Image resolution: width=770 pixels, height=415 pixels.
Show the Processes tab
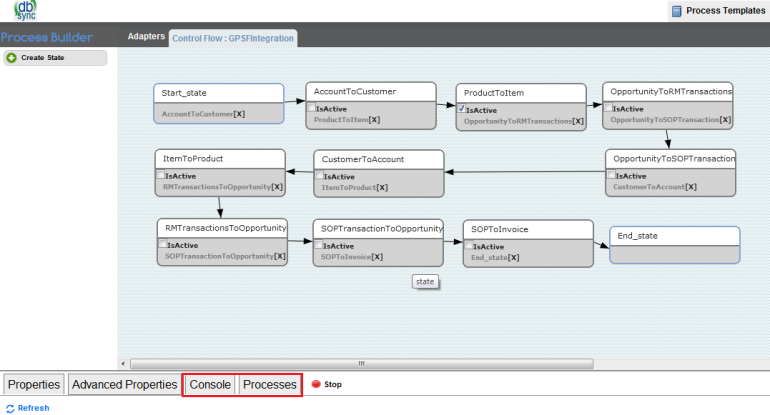[270, 384]
